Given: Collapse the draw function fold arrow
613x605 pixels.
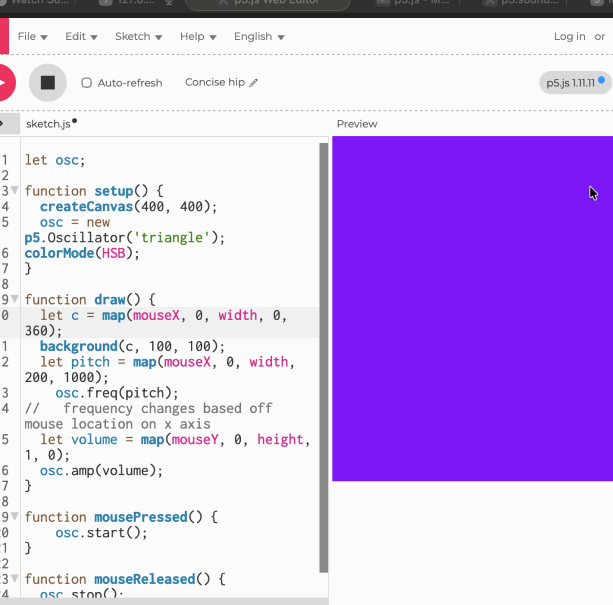Looking at the screenshot, I should tap(14, 299).
